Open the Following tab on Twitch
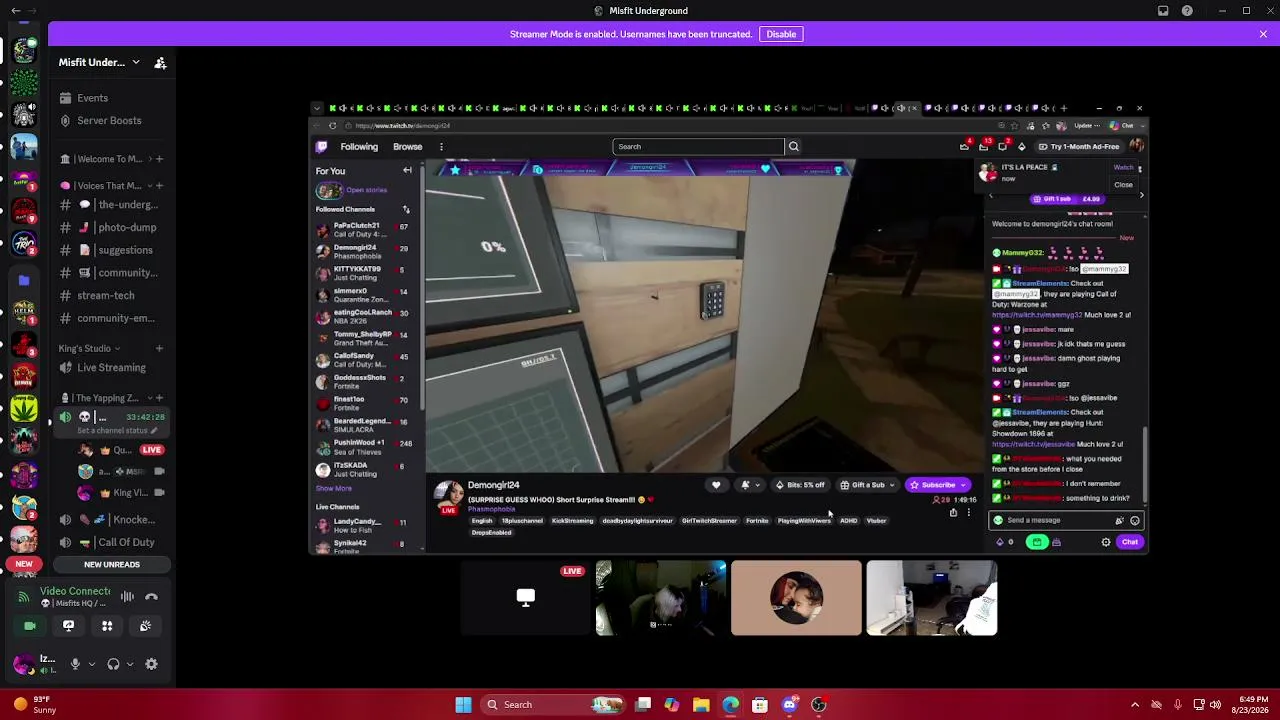The width and height of the screenshot is (1280, 720). (359, 147)
